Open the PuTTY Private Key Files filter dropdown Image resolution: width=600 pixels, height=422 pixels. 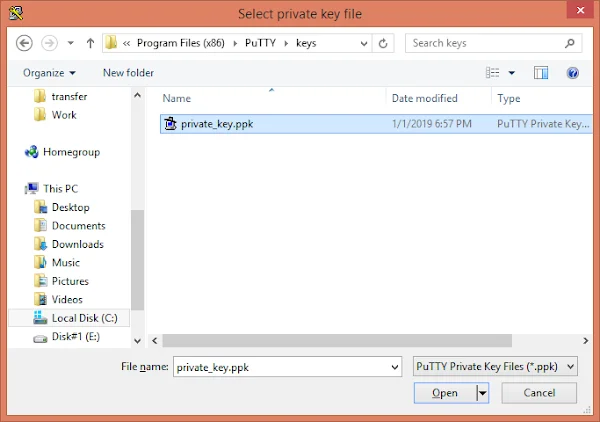tap(495, 367)
